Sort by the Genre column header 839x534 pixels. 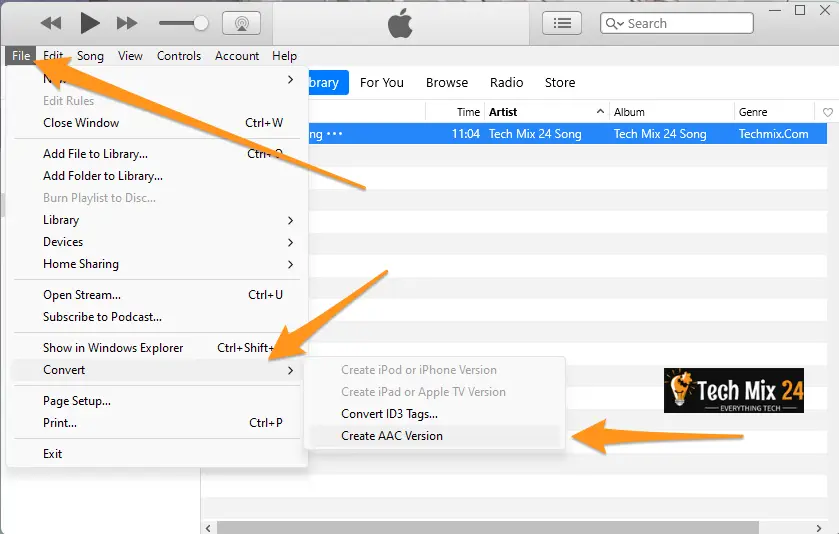pos(753,112)
